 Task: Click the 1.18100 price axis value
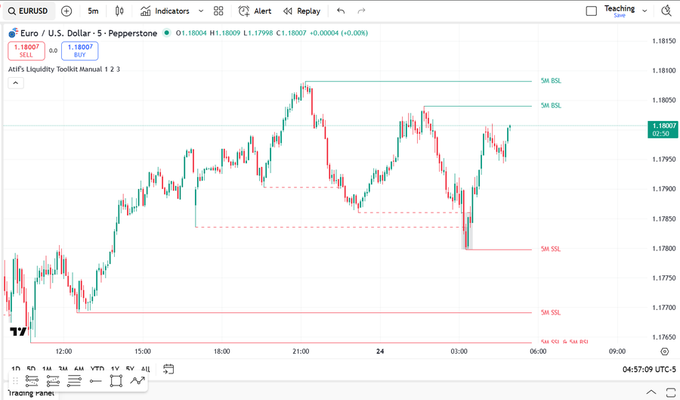[664, 70]
